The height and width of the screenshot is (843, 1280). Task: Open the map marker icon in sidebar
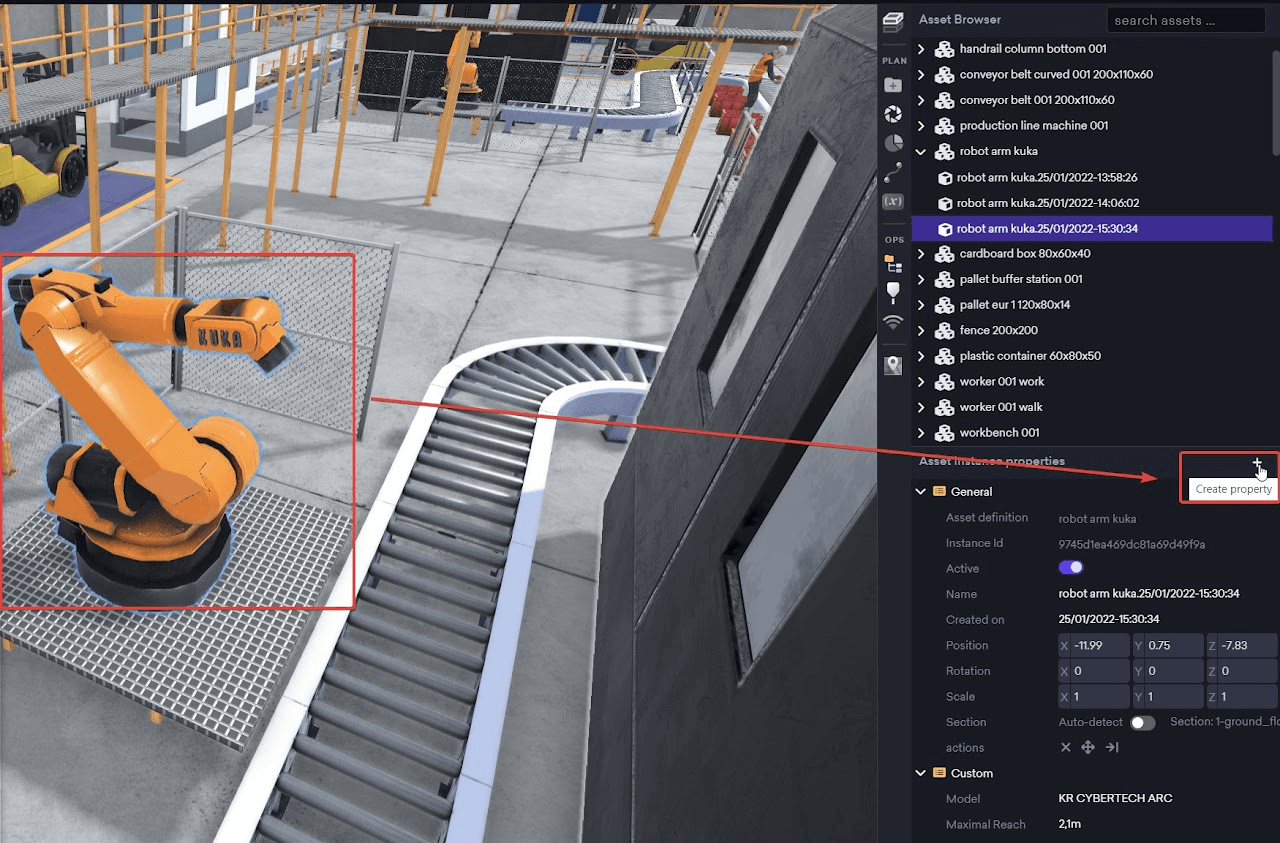(x=893, y=365)
